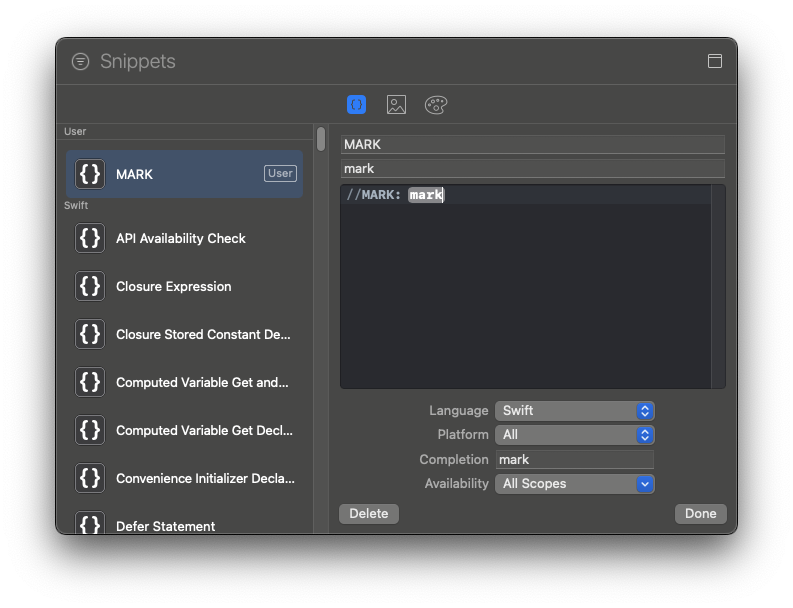Toggle the window layout icon in title bar

coord(715,61)
